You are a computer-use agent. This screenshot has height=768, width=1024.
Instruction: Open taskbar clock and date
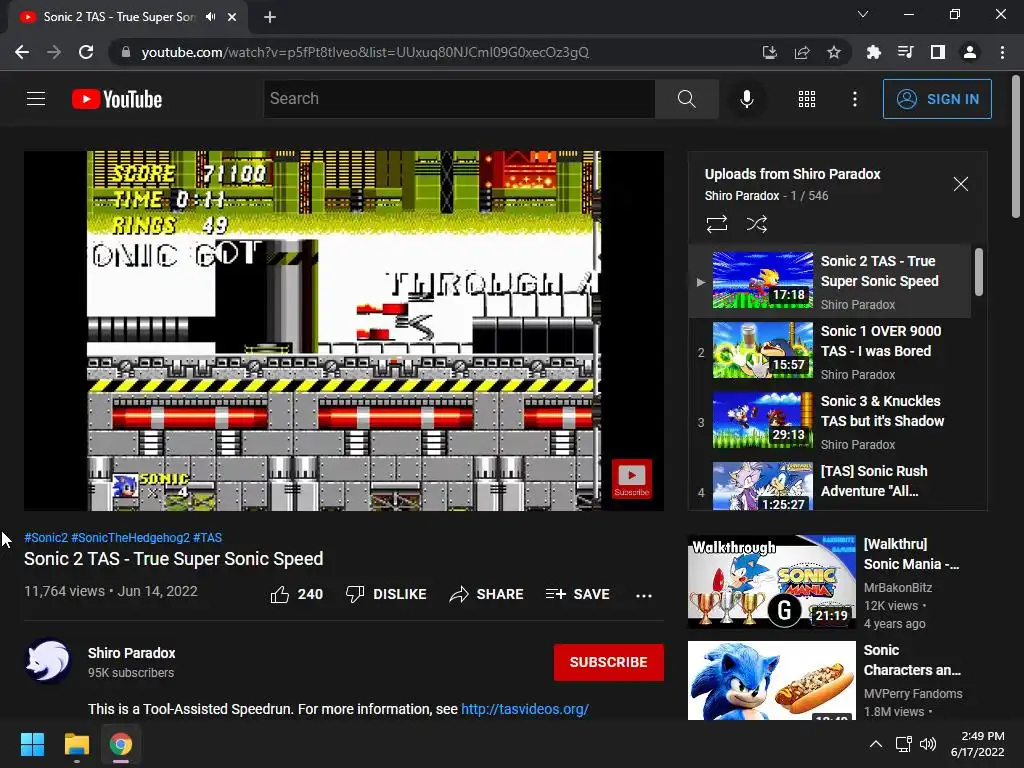(x=978, y=744)
